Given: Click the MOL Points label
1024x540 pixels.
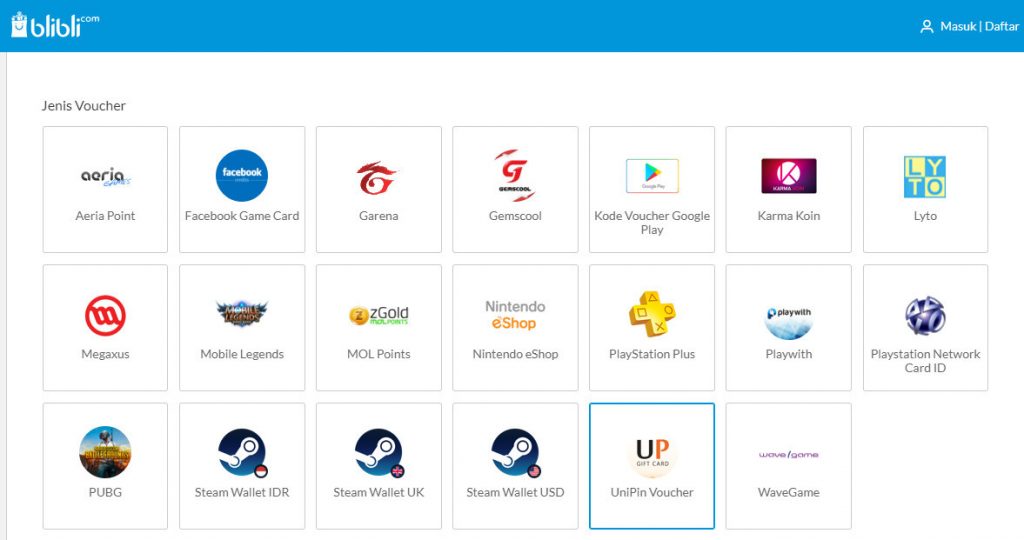Looking at the screenshot, I should pyautogui.click(x=379, y=355).
